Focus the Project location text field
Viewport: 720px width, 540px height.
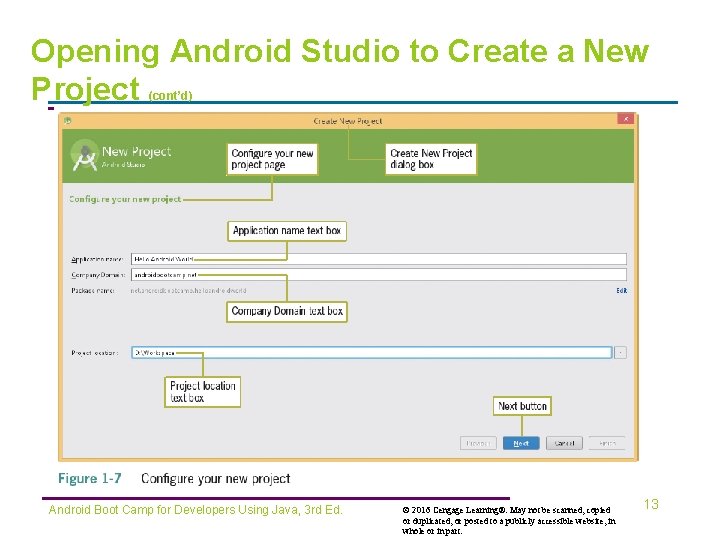click(x=371, y=353)
